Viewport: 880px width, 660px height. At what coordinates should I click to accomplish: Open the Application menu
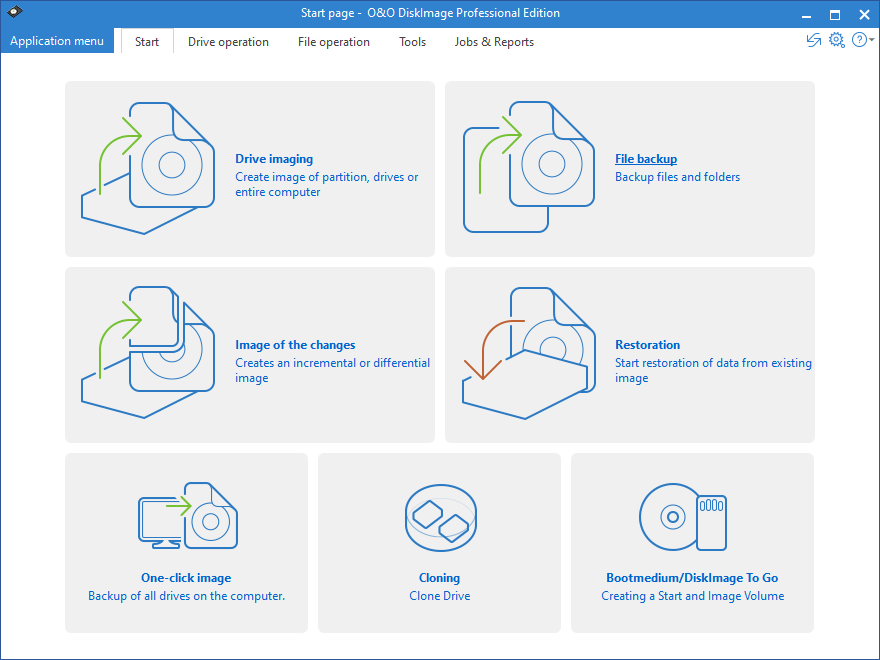point(56,40)
